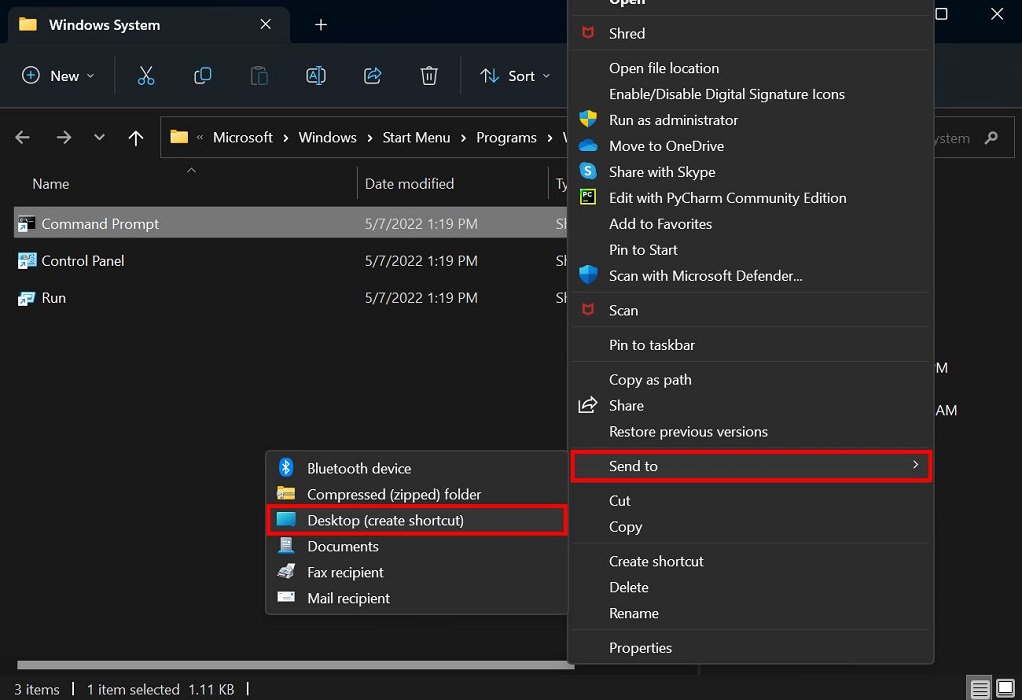
Task: Click Pin to taskbar
Action: pos(751,345)
